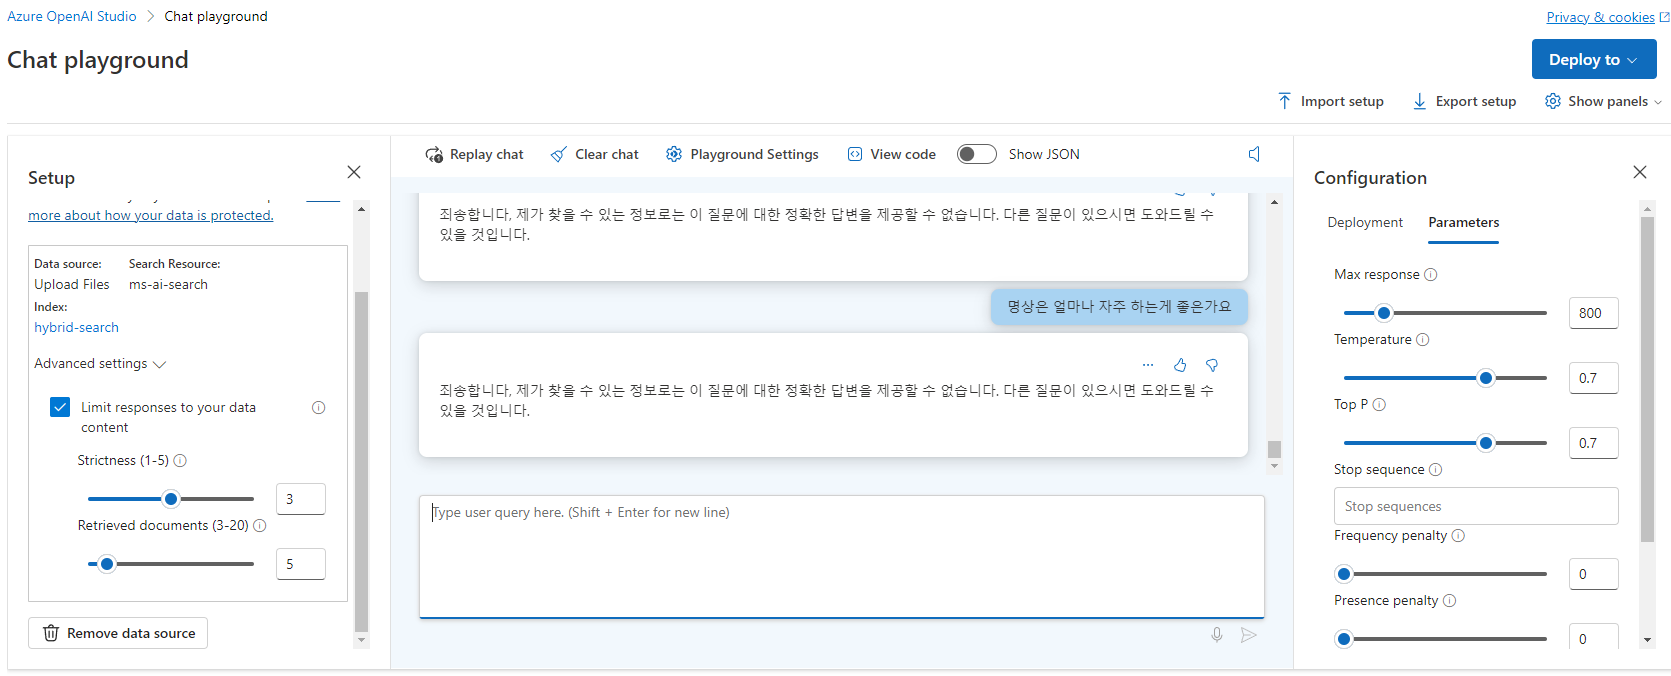This screenshot has width=1671, height=676.
Task: Click the info icon next to Top P
Action: 1379,404
